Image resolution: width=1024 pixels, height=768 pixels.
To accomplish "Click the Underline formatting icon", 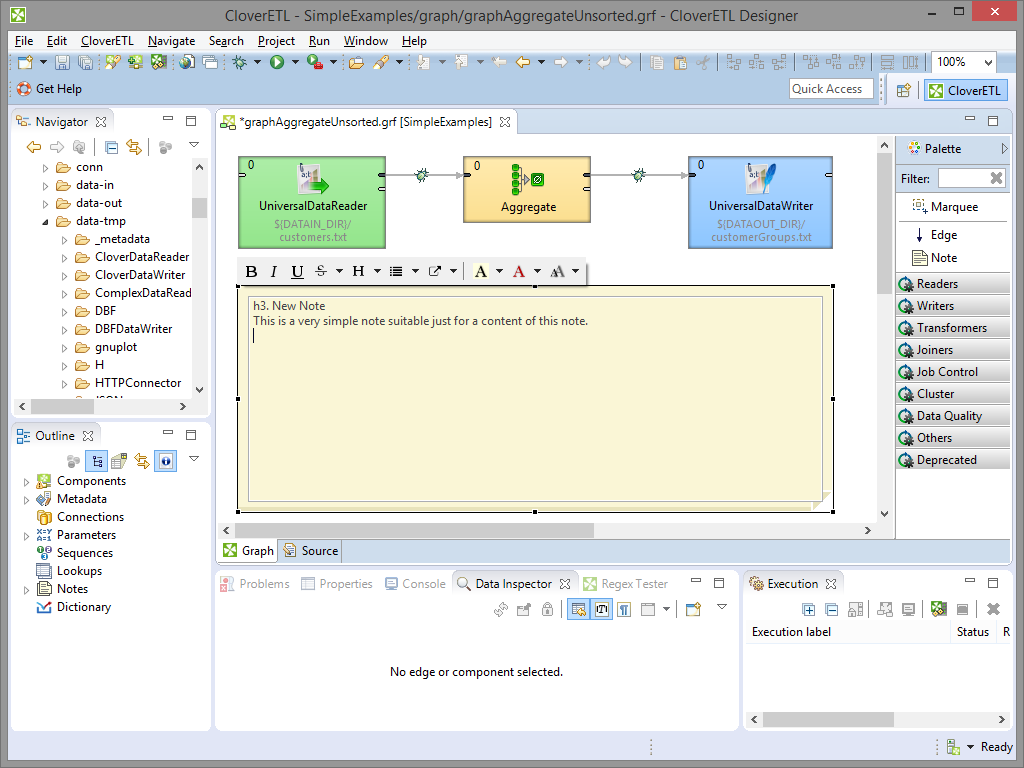I will pyautogui.click(x=297, y=271).
